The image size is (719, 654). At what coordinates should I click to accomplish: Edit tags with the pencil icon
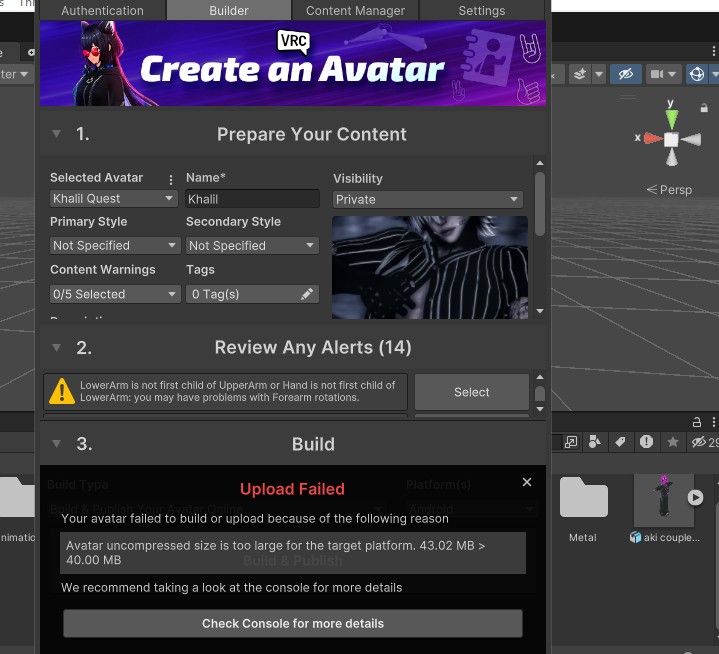[x=307, y=294]
